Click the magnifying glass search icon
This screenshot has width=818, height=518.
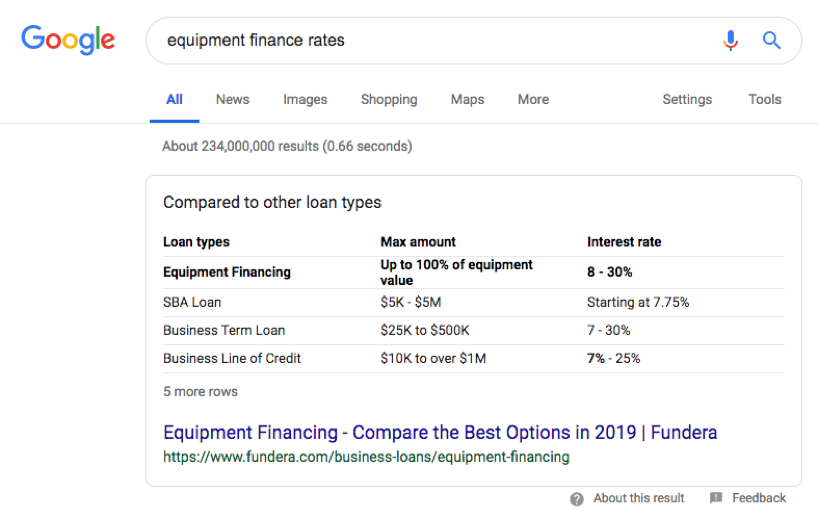(771, 40)
